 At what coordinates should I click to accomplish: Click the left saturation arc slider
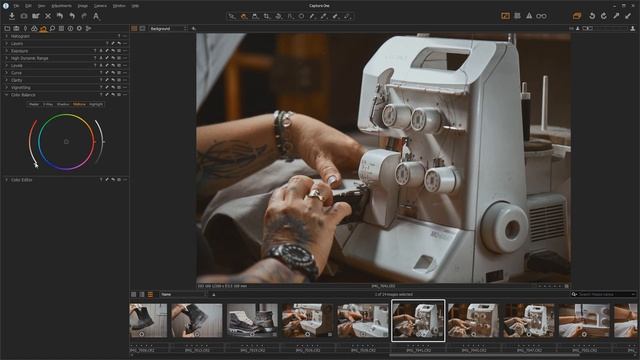[x=31, y=142]
